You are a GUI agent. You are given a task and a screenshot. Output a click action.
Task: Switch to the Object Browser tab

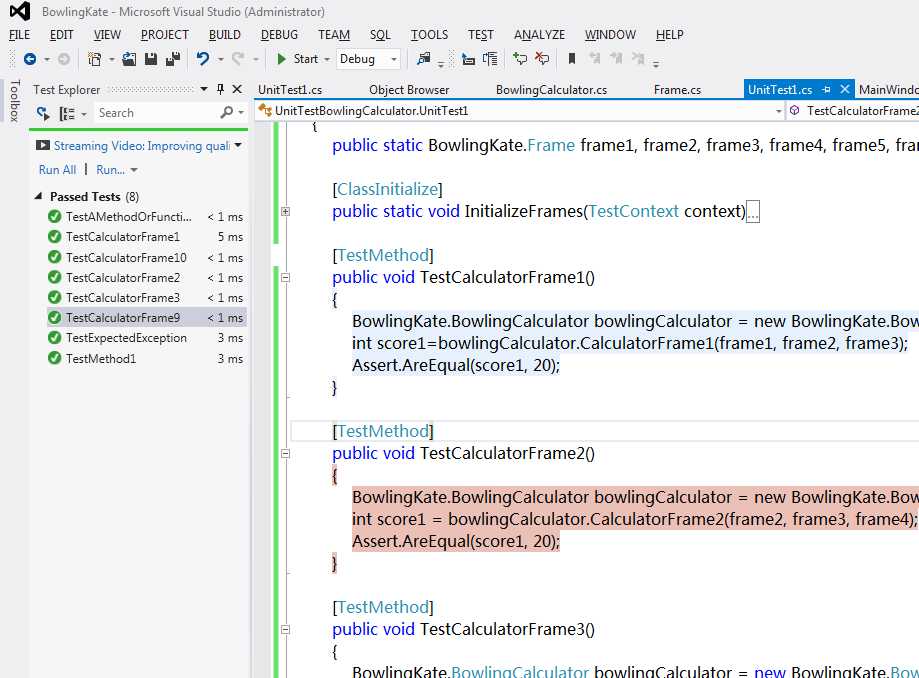click(x=409, y=90)
